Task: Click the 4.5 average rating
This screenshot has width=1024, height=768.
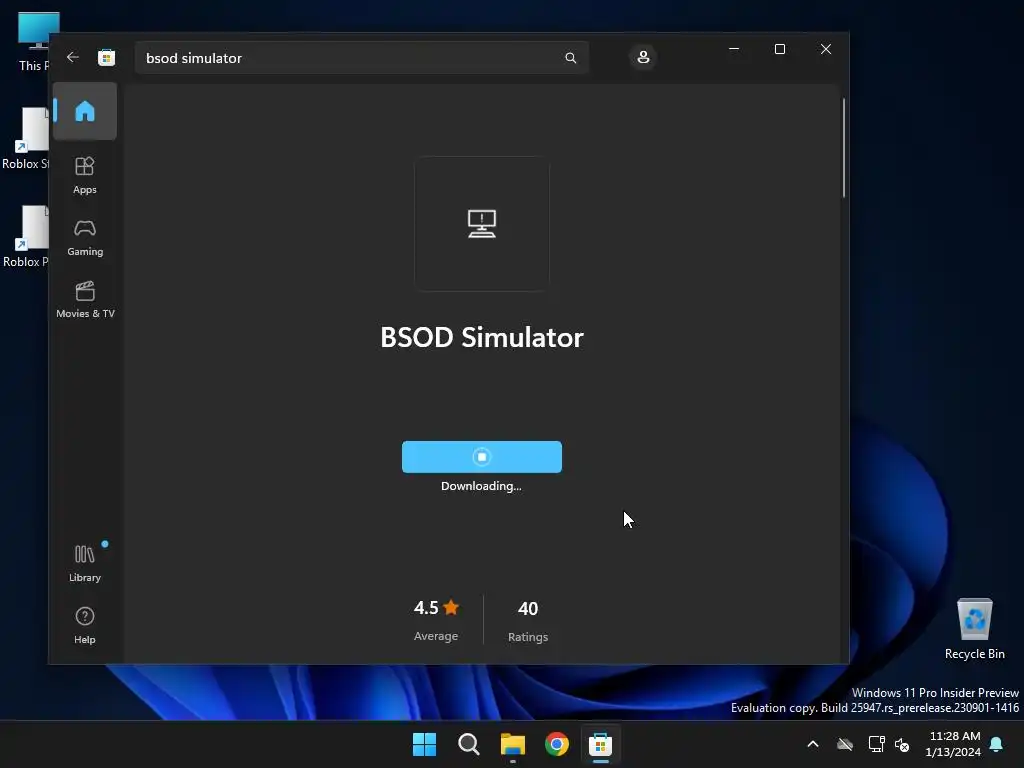Action: (436, 620)
